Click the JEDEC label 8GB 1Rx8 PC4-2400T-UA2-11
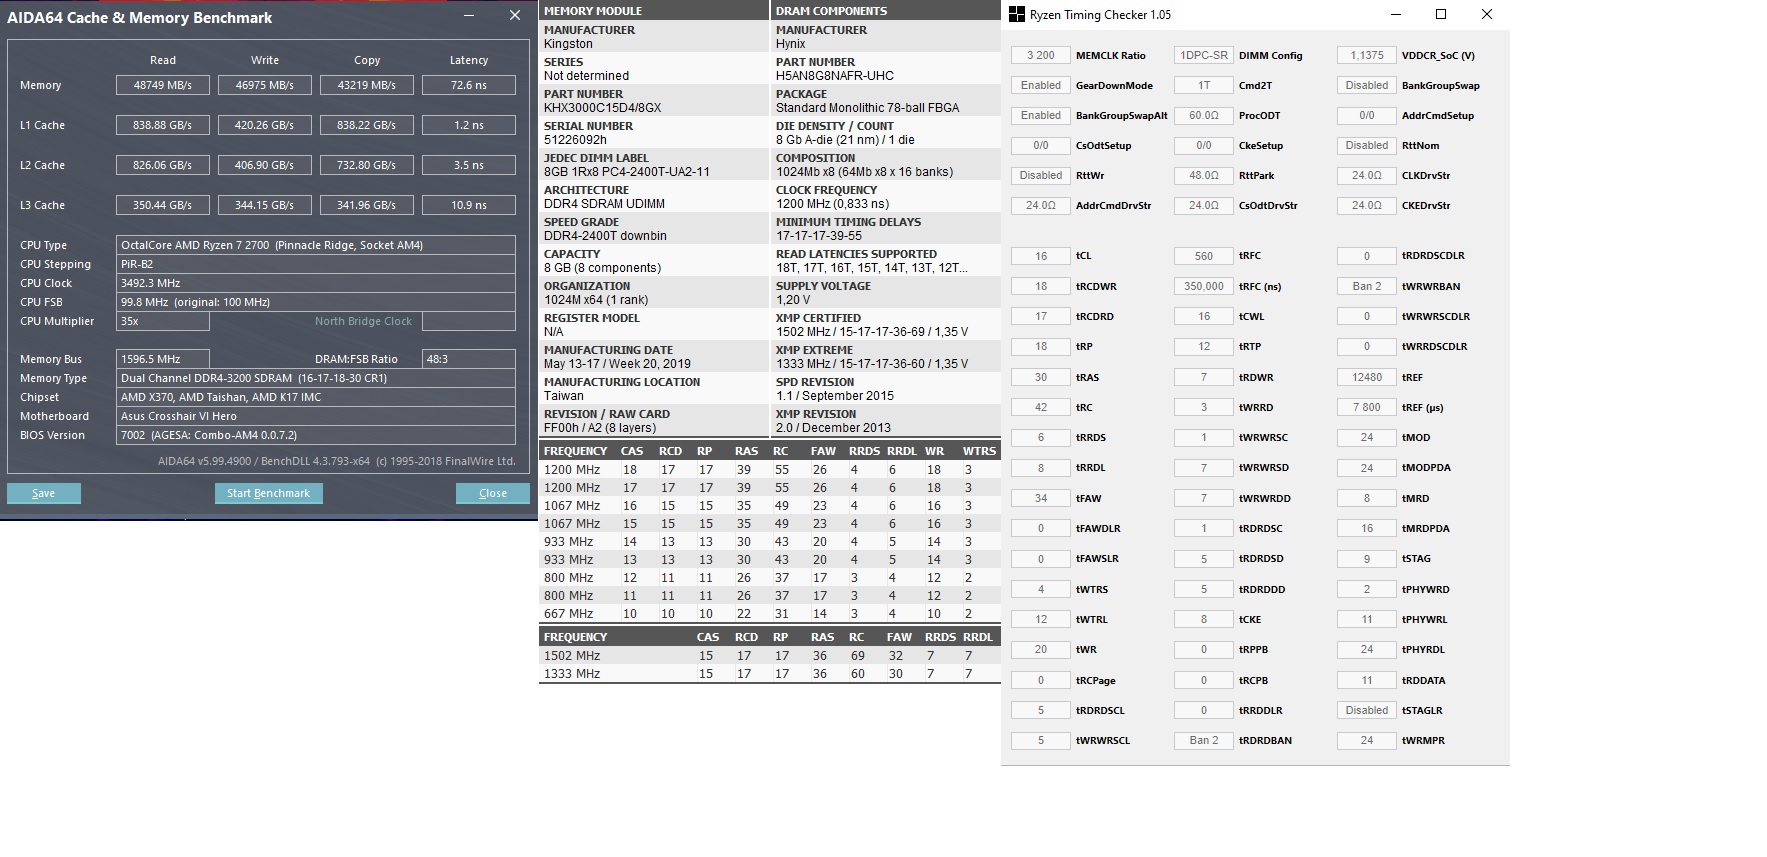 pyautogui.click(x=627, y=172)
